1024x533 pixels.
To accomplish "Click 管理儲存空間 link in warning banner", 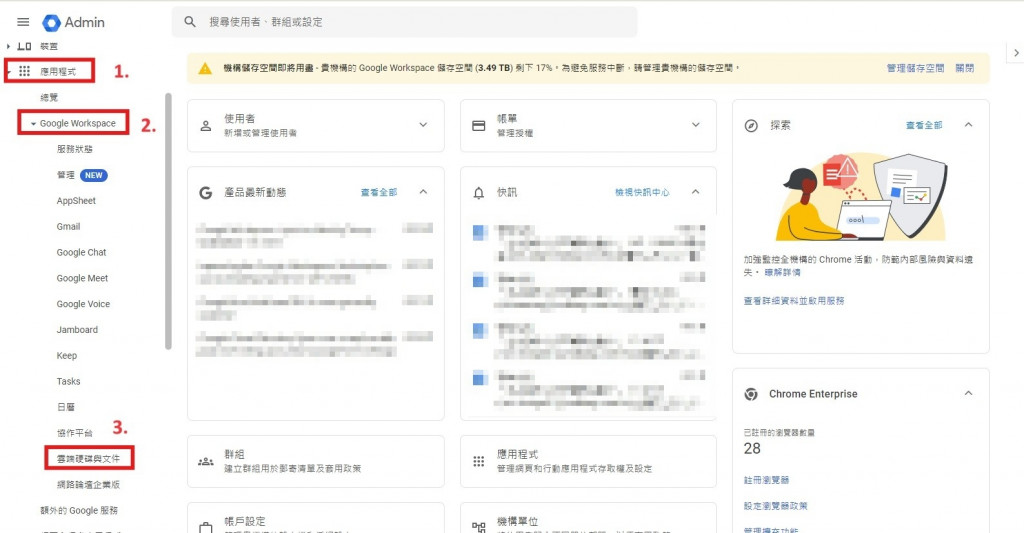I will point(915,68).
